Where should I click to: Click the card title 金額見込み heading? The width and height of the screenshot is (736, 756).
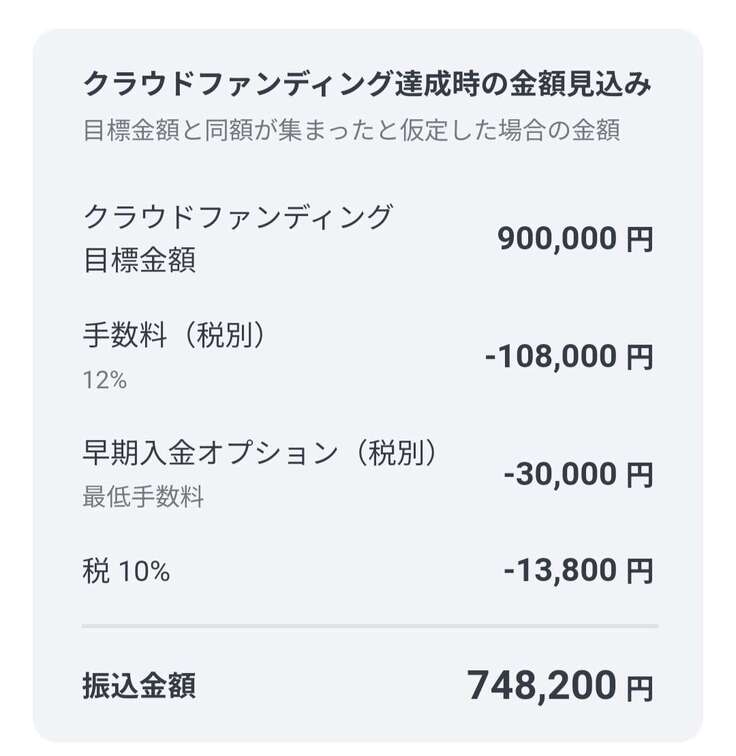coord(367,85)
